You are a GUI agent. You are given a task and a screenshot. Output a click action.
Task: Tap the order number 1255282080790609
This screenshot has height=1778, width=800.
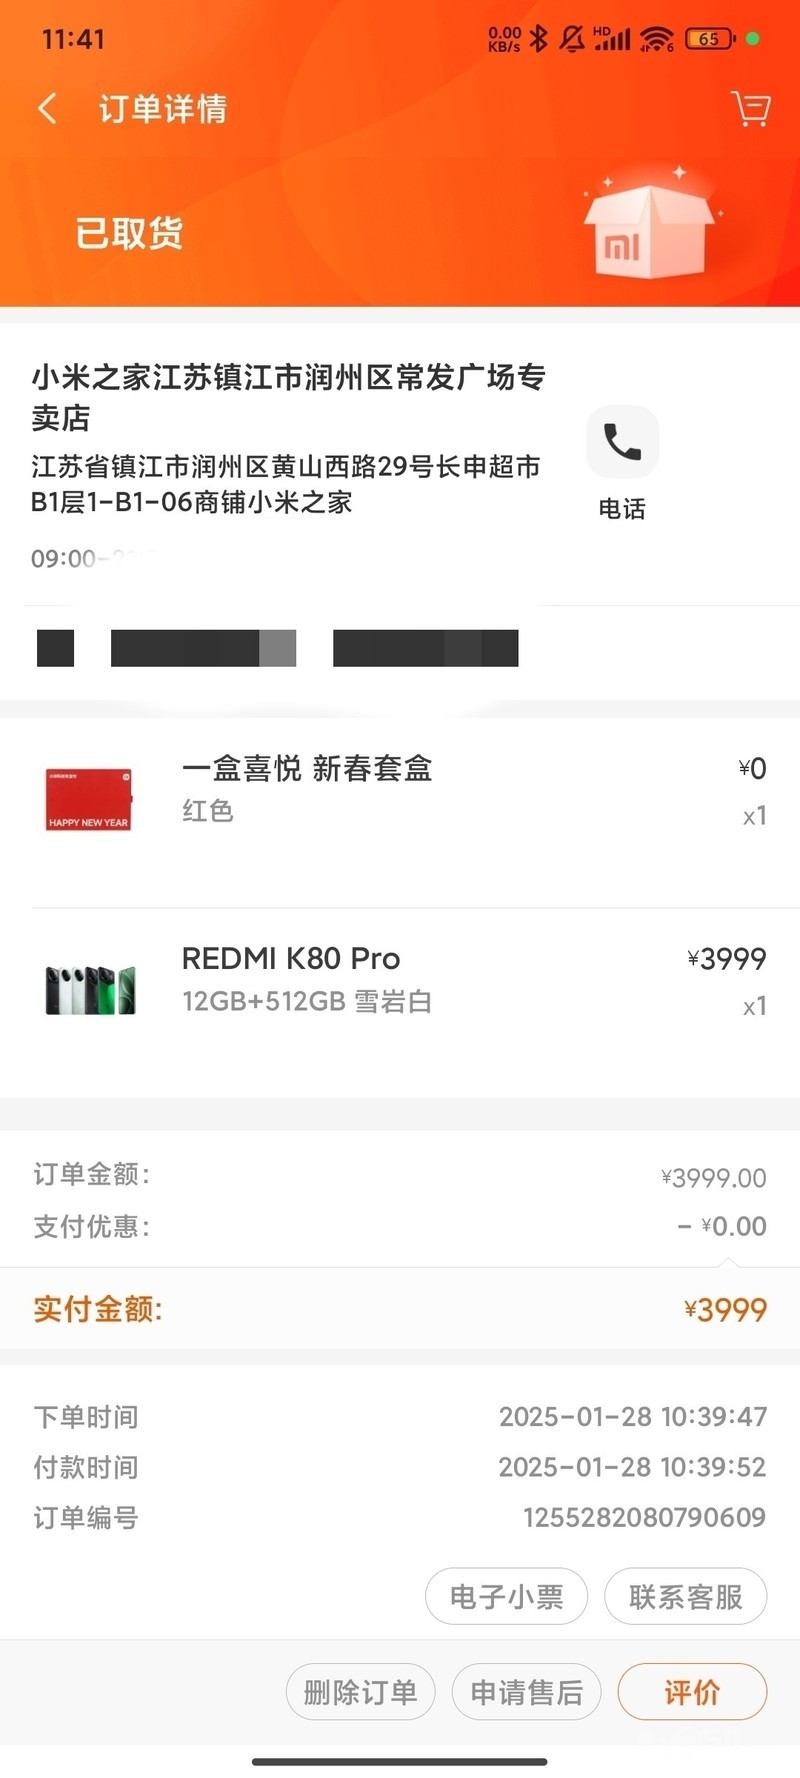click(x=644, y=1517)
